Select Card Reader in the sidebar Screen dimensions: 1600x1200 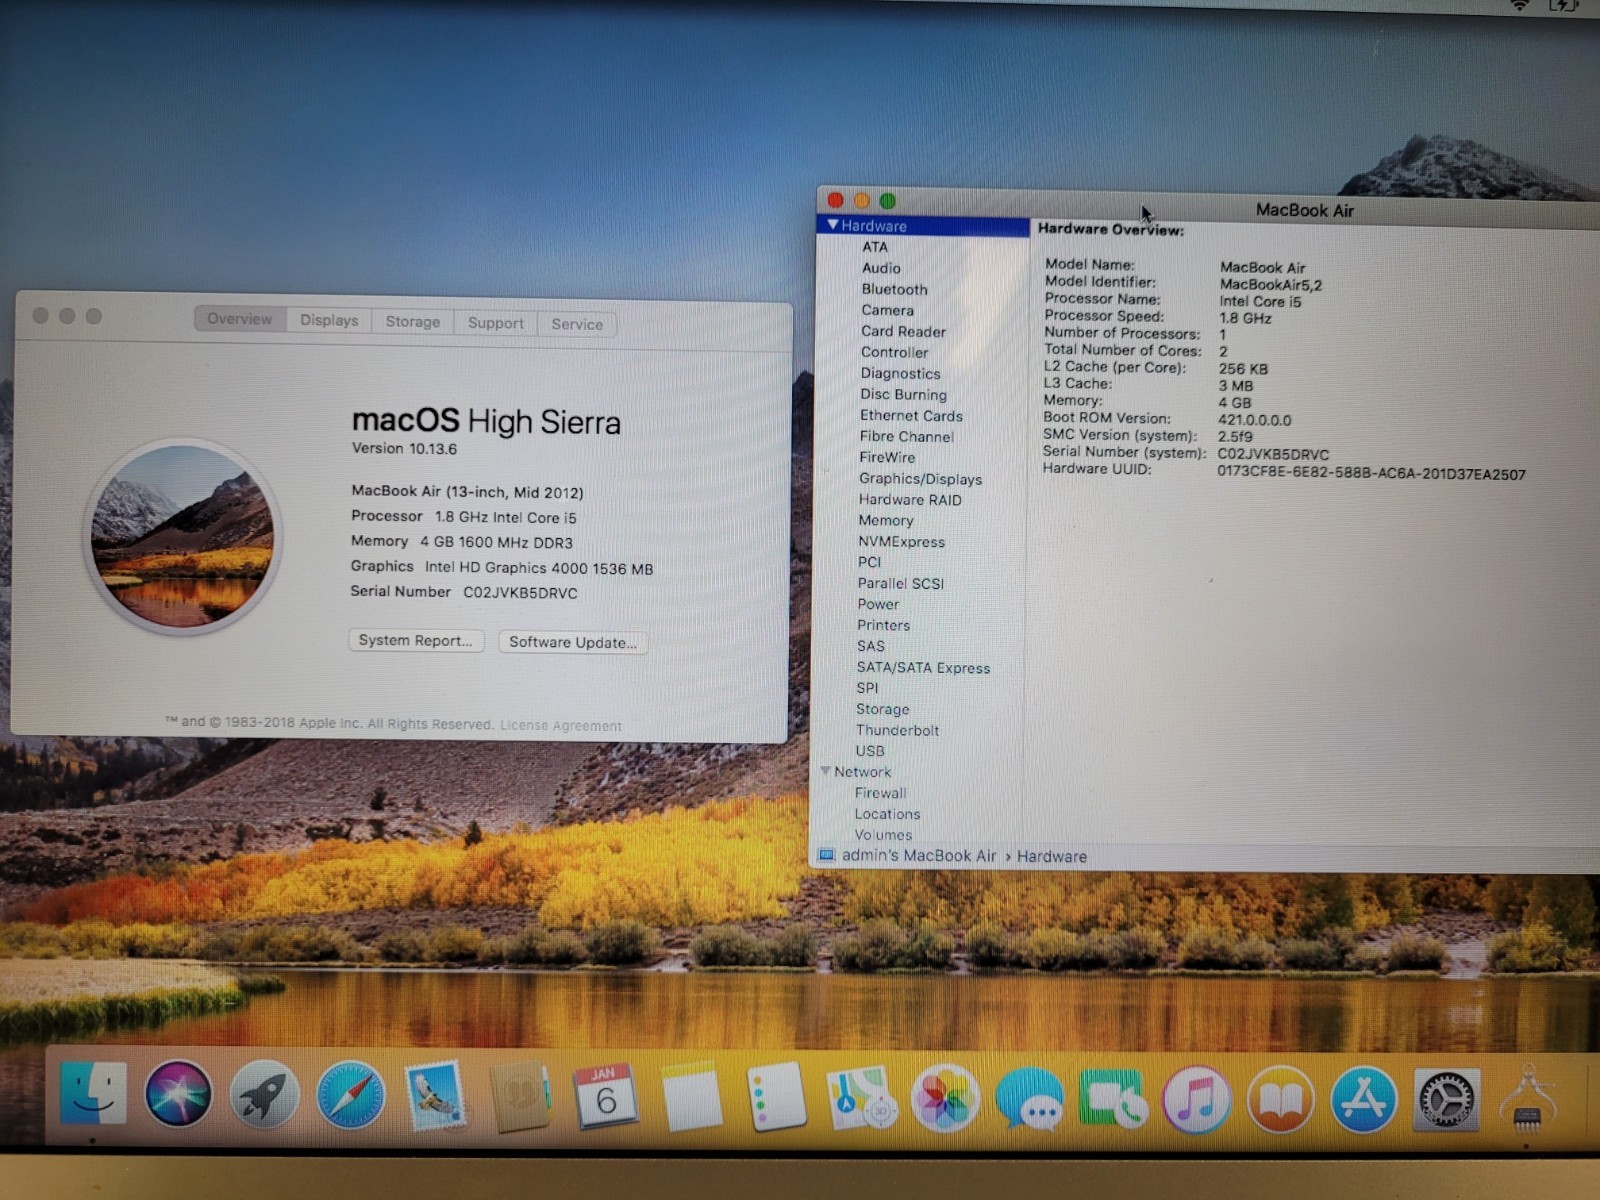point(903,331)
